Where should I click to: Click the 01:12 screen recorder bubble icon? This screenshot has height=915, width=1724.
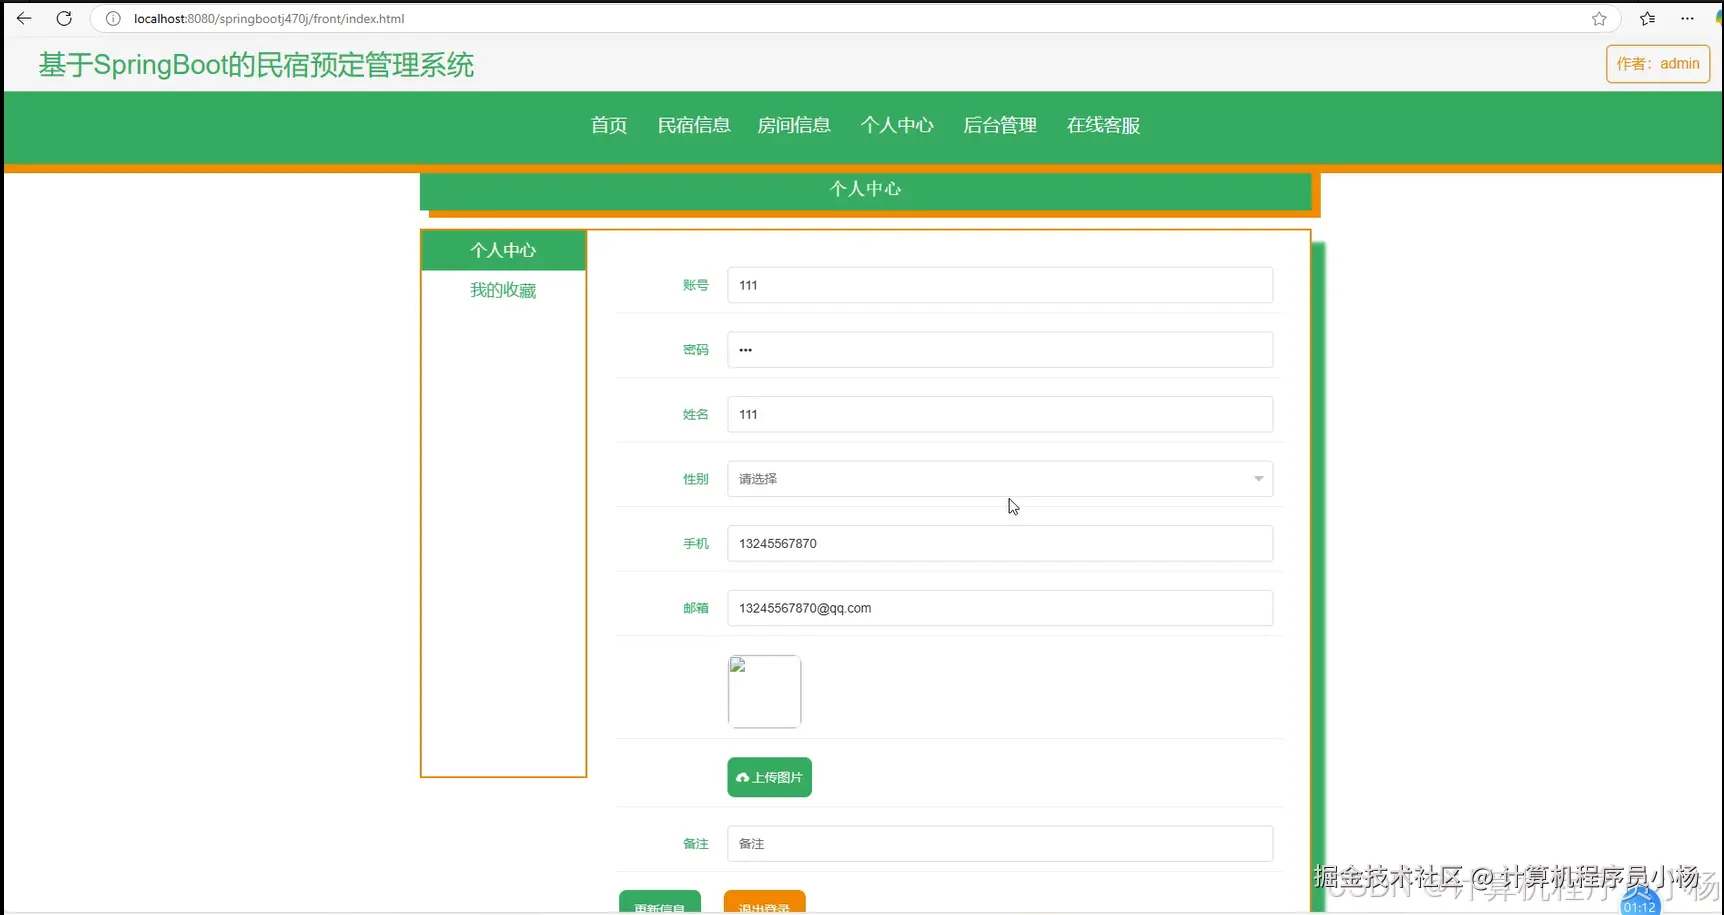tap(1638, 903)
